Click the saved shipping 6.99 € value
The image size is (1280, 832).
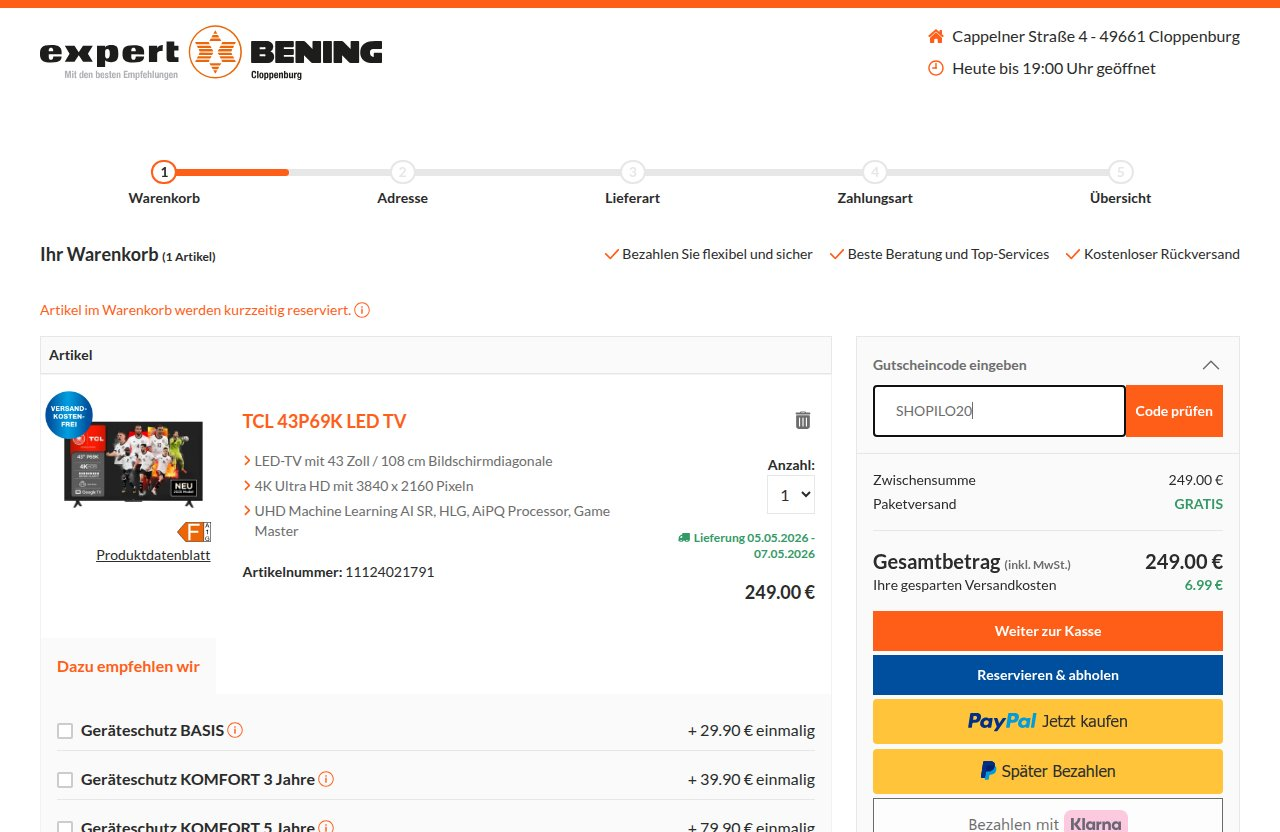(1204, 585)
